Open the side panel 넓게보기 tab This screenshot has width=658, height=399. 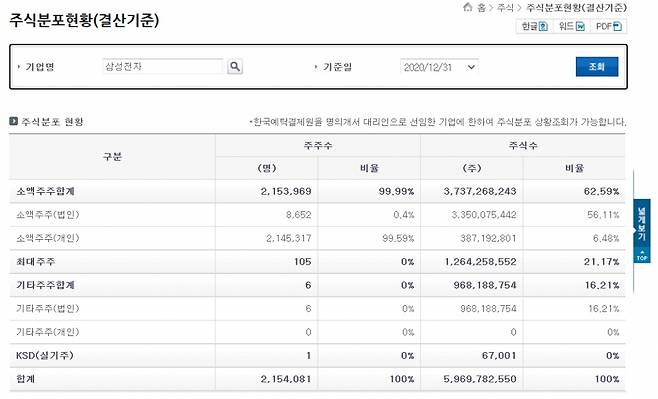642,224
